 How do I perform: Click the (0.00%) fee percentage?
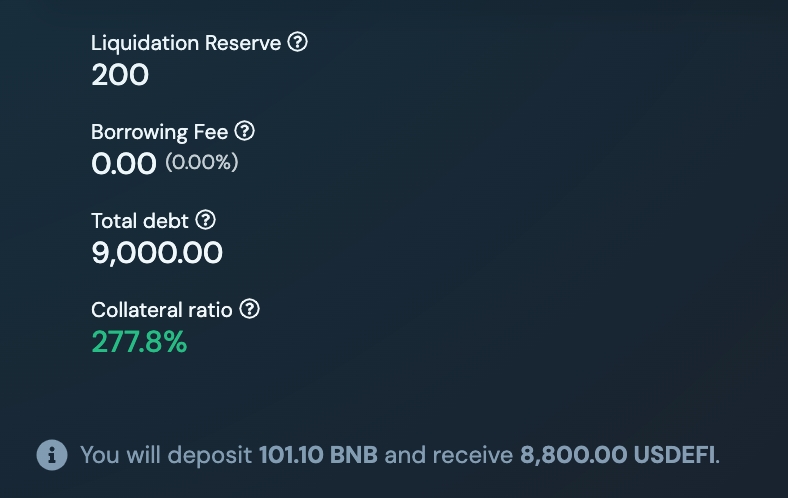pos(202,163)
